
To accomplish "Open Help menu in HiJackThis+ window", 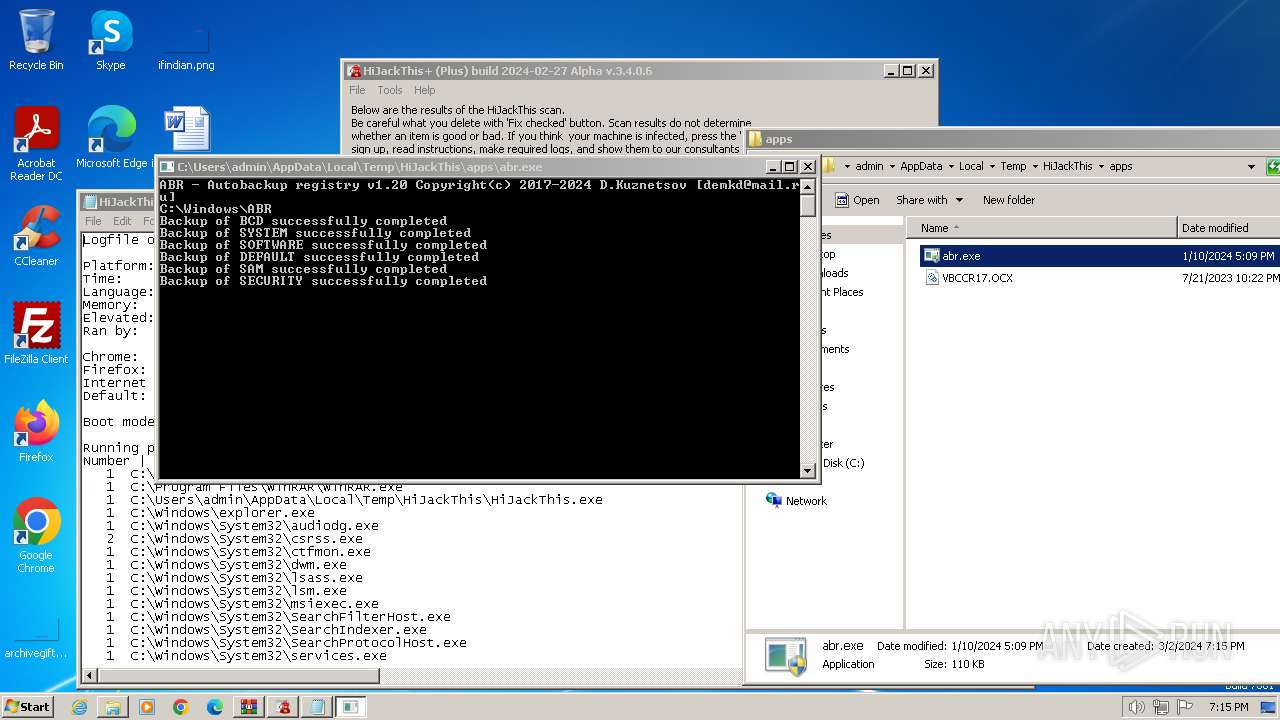I will [425, 90].
